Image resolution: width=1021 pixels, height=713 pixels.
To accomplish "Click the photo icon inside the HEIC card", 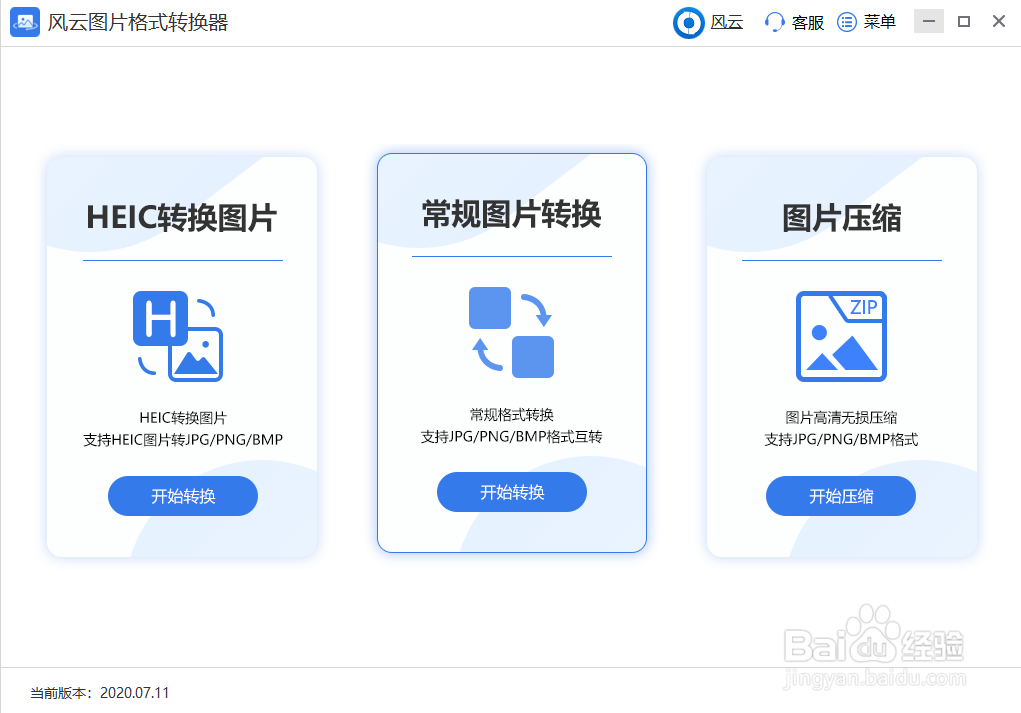I will (x=198, y=356).
